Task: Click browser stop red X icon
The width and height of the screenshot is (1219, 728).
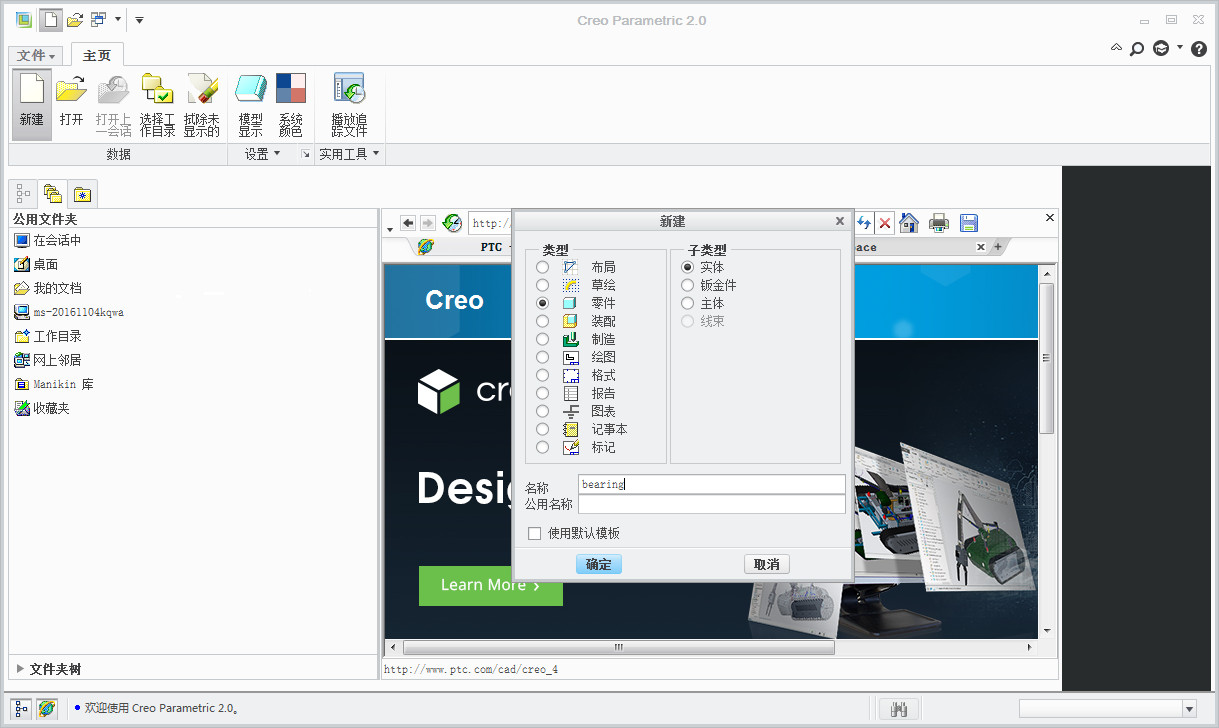Action: click(885, 223)
